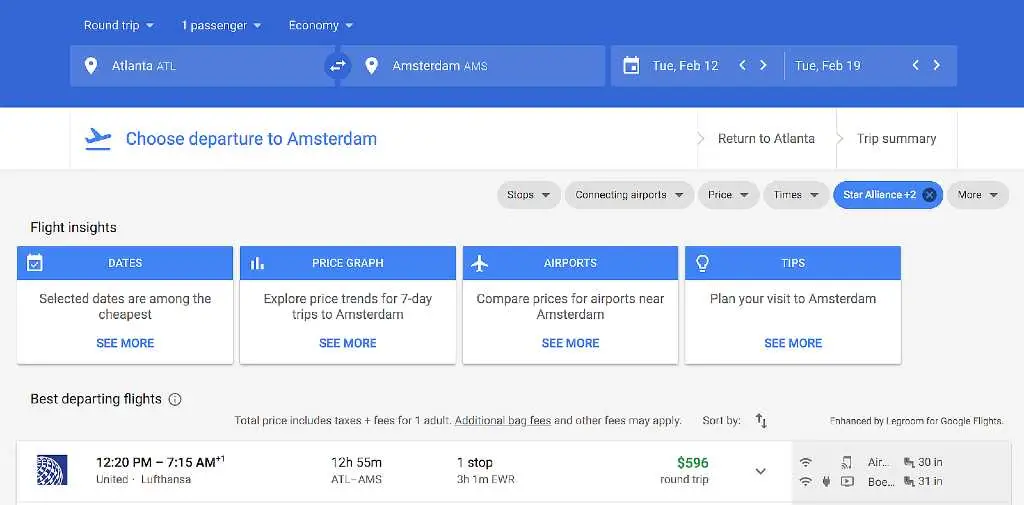
Task: Open the Price filter dropdown
Action: 729,195
